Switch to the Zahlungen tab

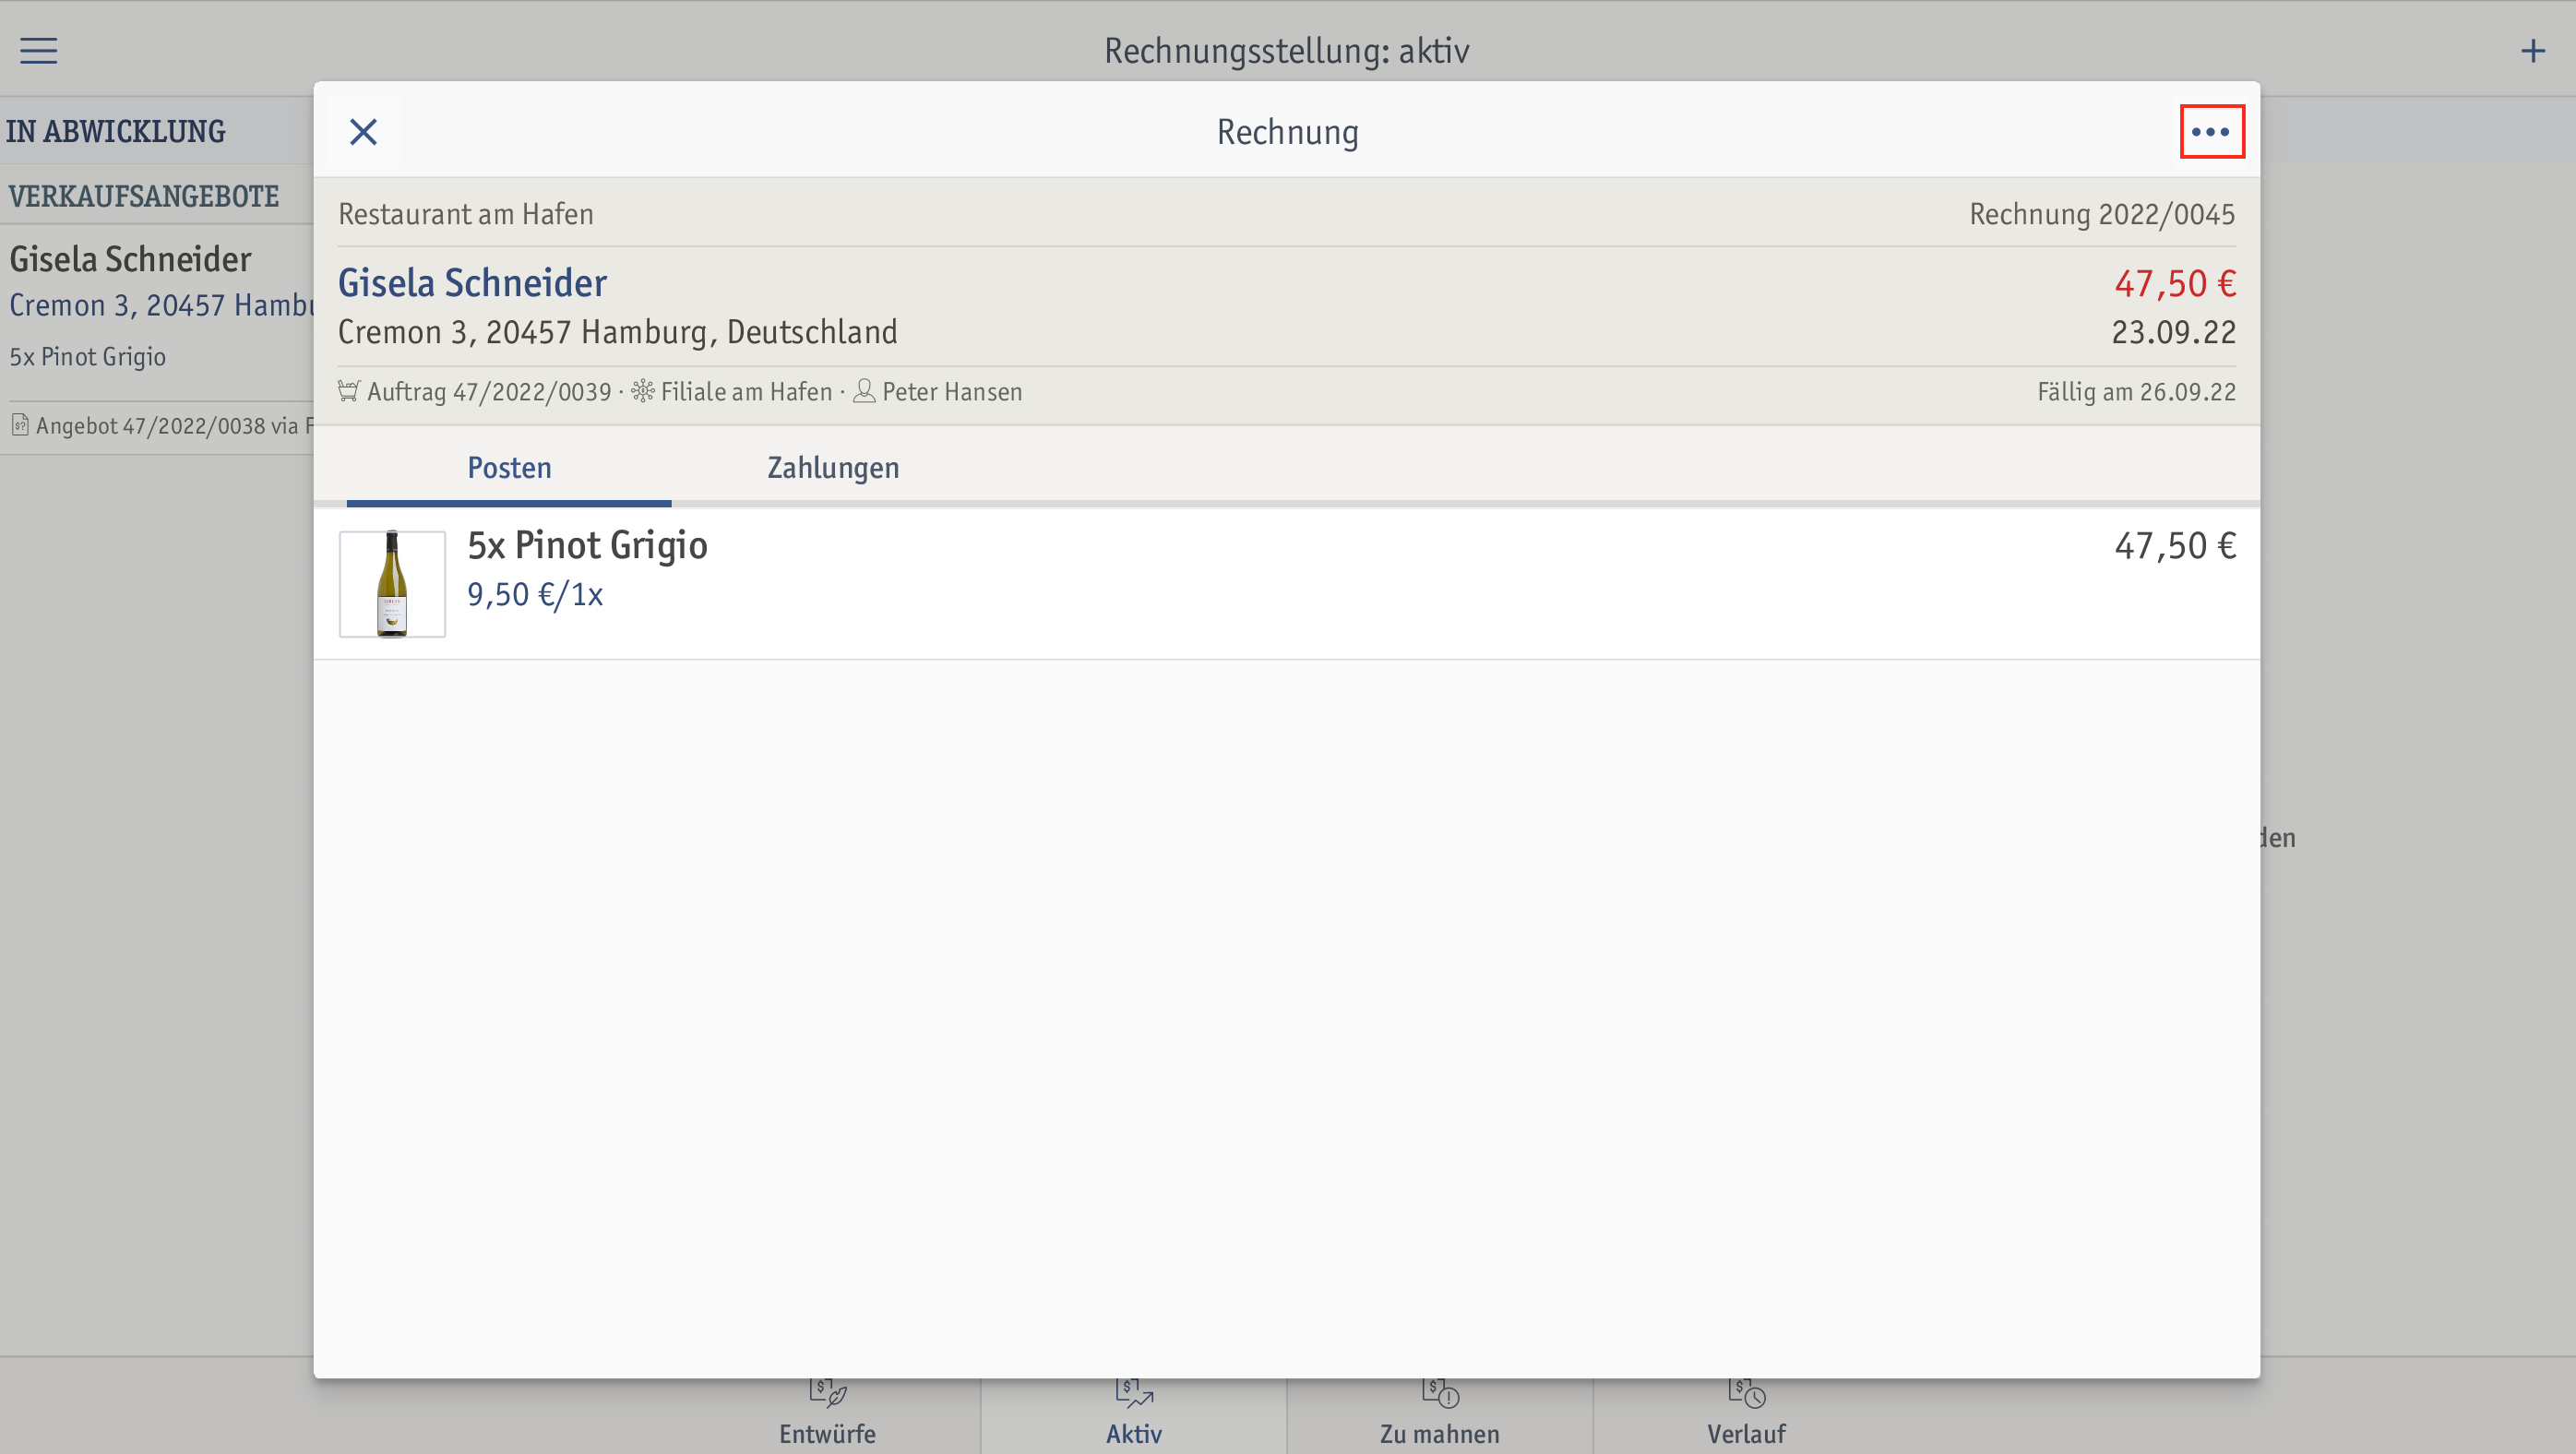tap(833, 467)
